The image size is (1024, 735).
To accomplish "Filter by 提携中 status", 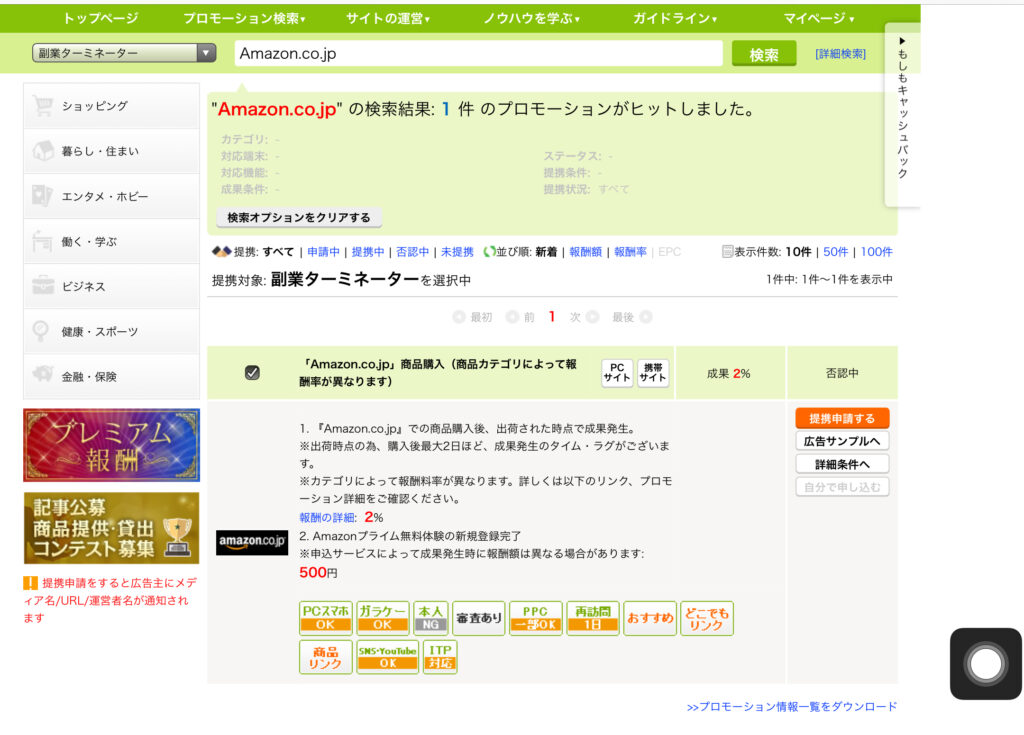I will click(368, 252).
